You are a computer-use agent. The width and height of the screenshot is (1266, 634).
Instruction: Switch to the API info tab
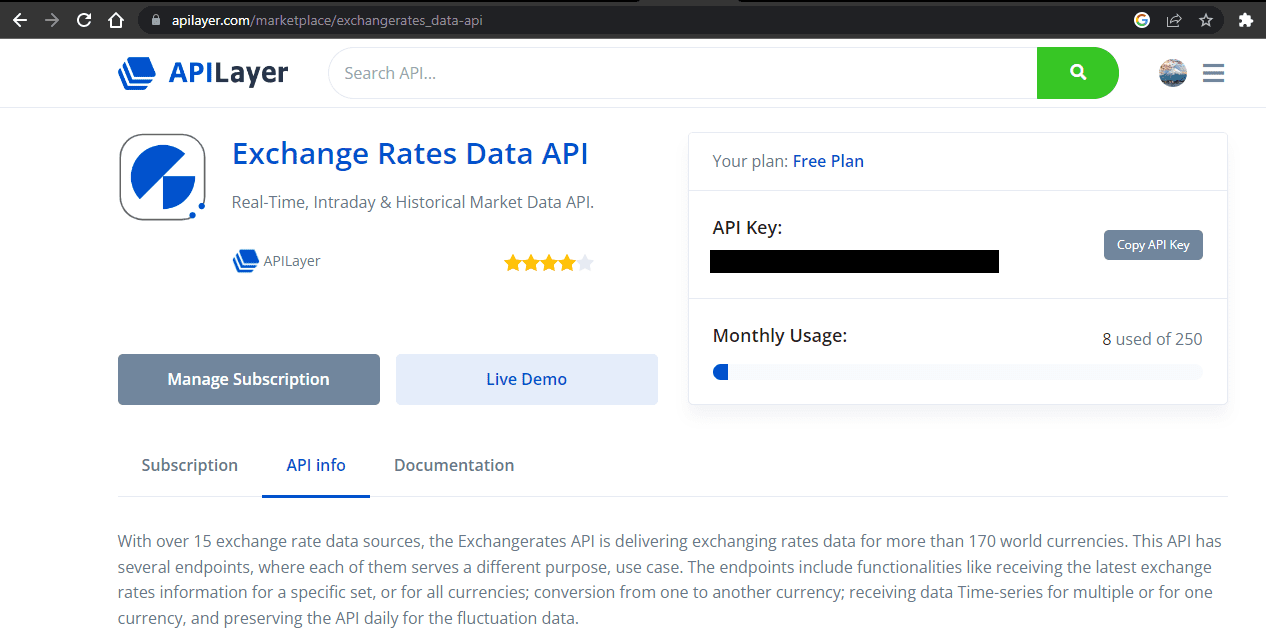point(315,465)
